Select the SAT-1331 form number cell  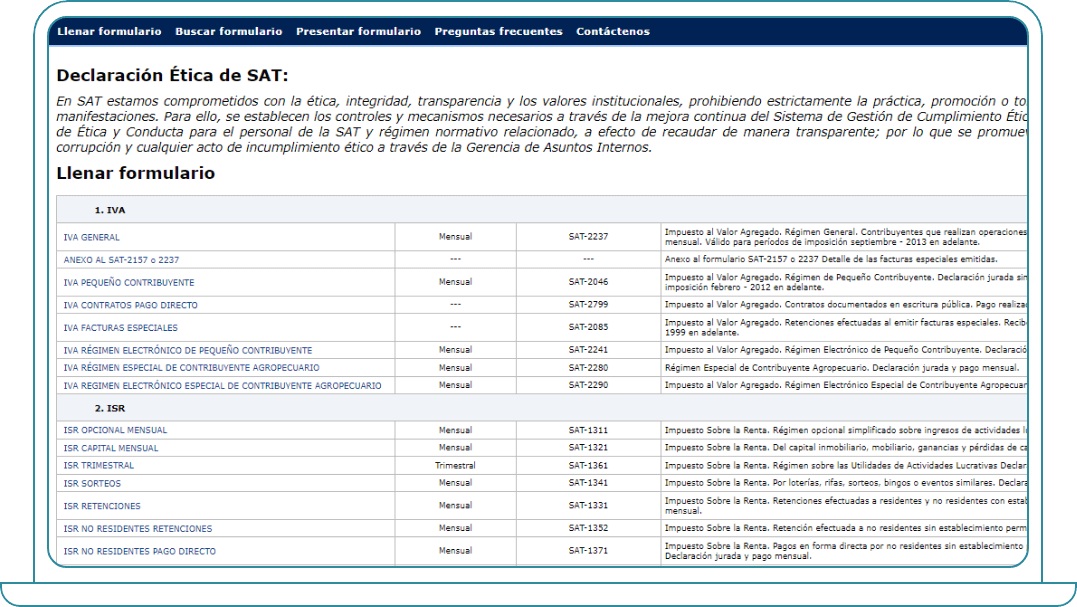pos(588,505)
